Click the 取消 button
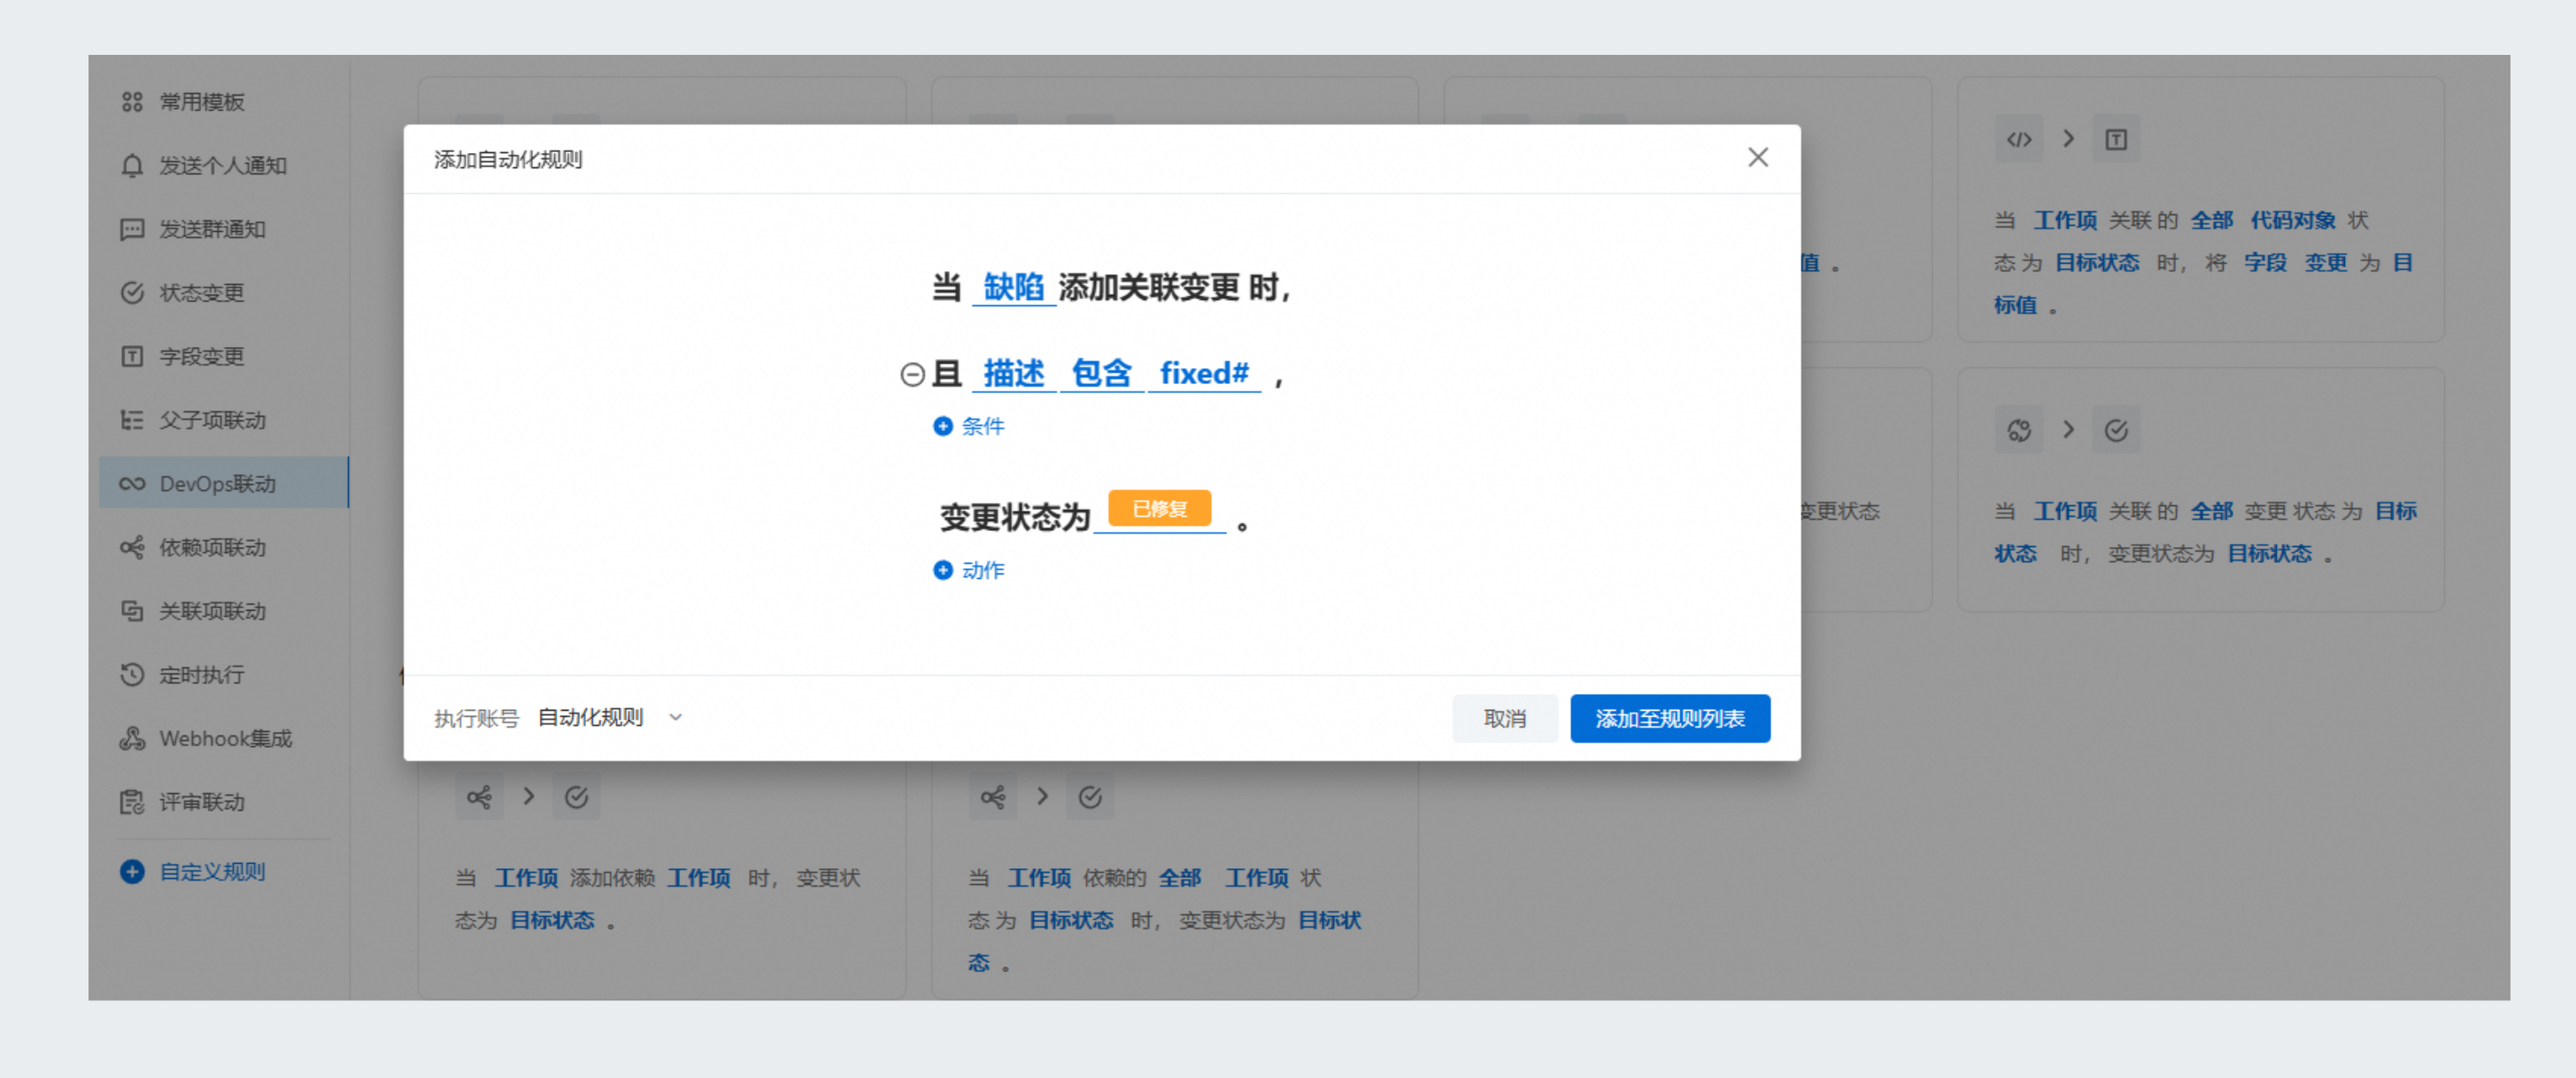 1504,719
